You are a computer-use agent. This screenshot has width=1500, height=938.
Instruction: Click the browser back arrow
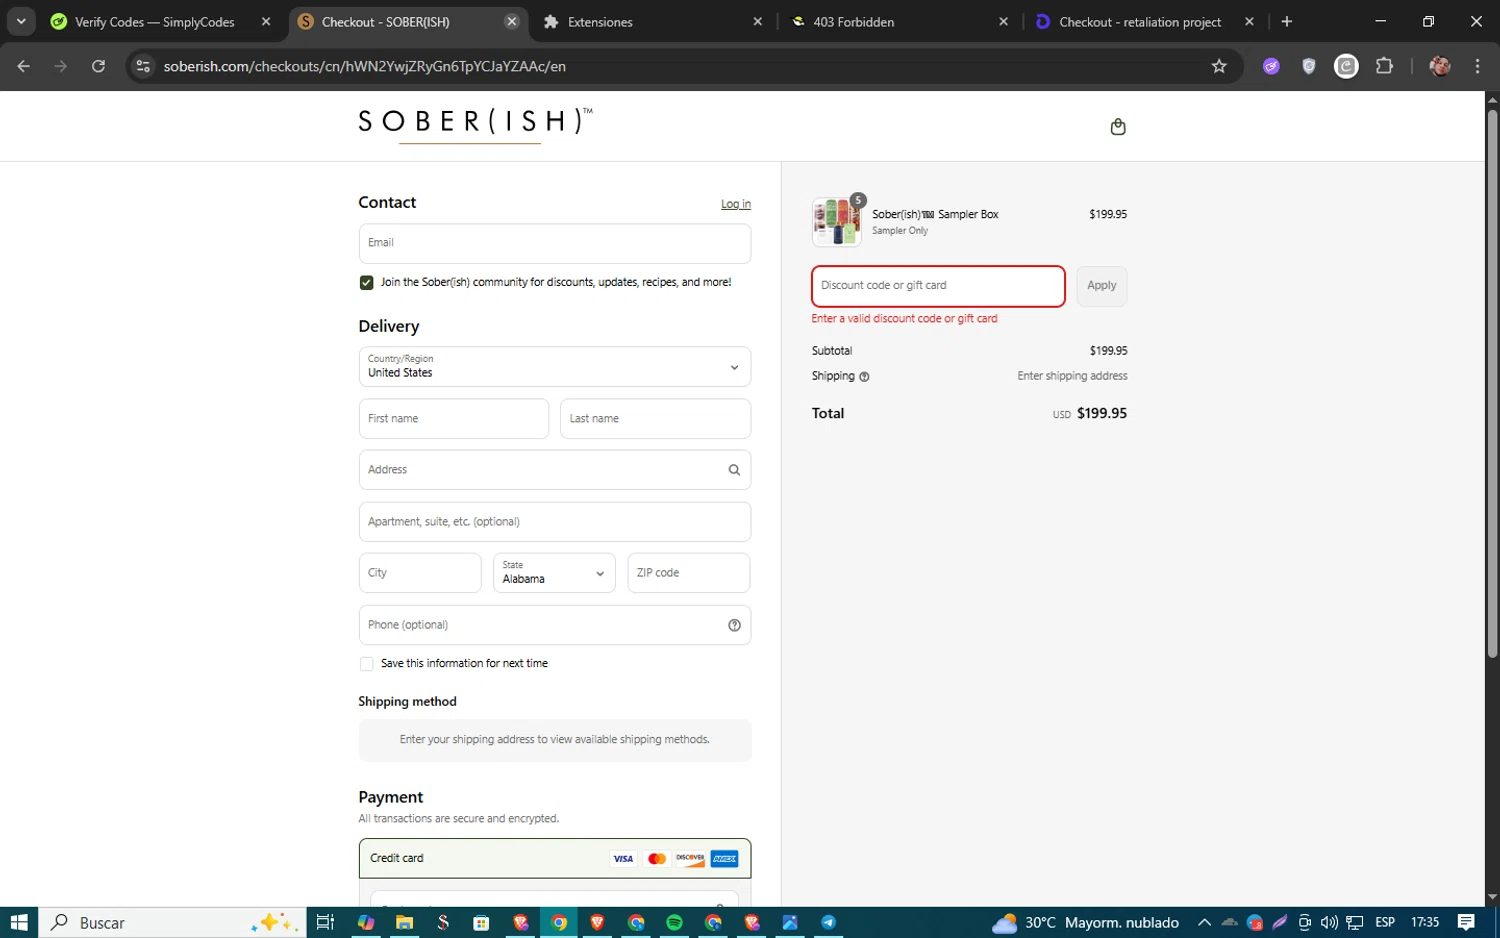tap(24, 66)
